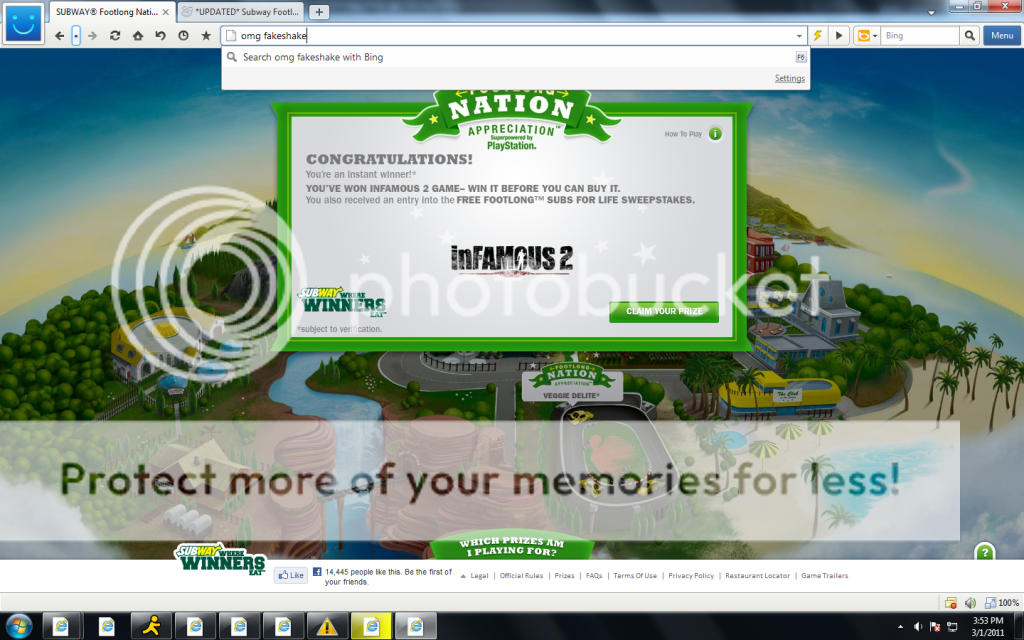Click the network tray icon
Image resolution: width=1024 pixels, height=640 pixels.
(x=952, y=627)
